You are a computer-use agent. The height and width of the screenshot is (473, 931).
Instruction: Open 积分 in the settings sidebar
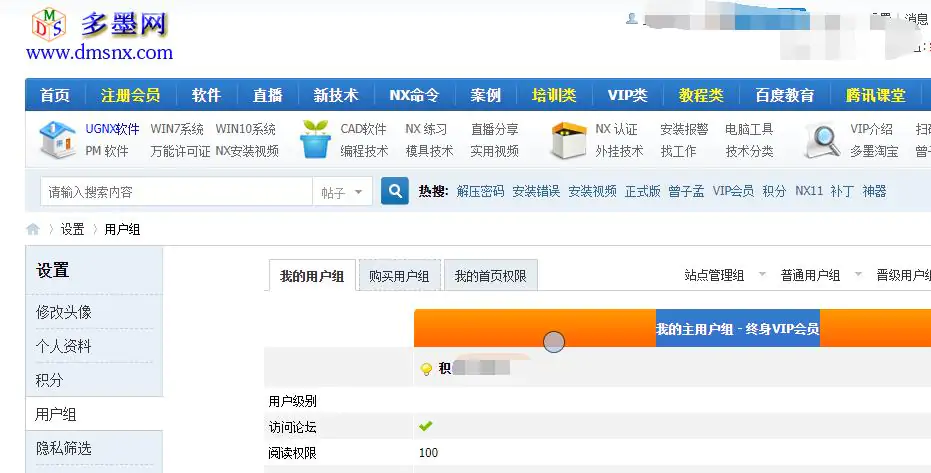coord(49,380)
